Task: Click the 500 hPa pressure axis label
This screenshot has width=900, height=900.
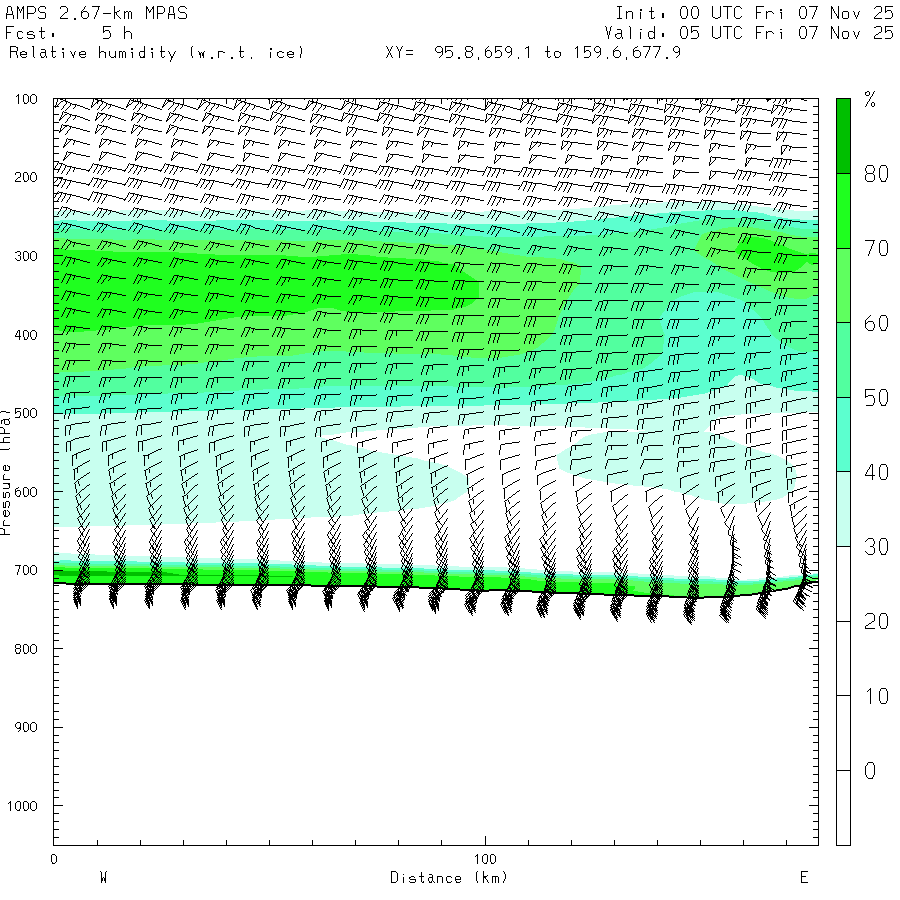Action: point(26,413)
